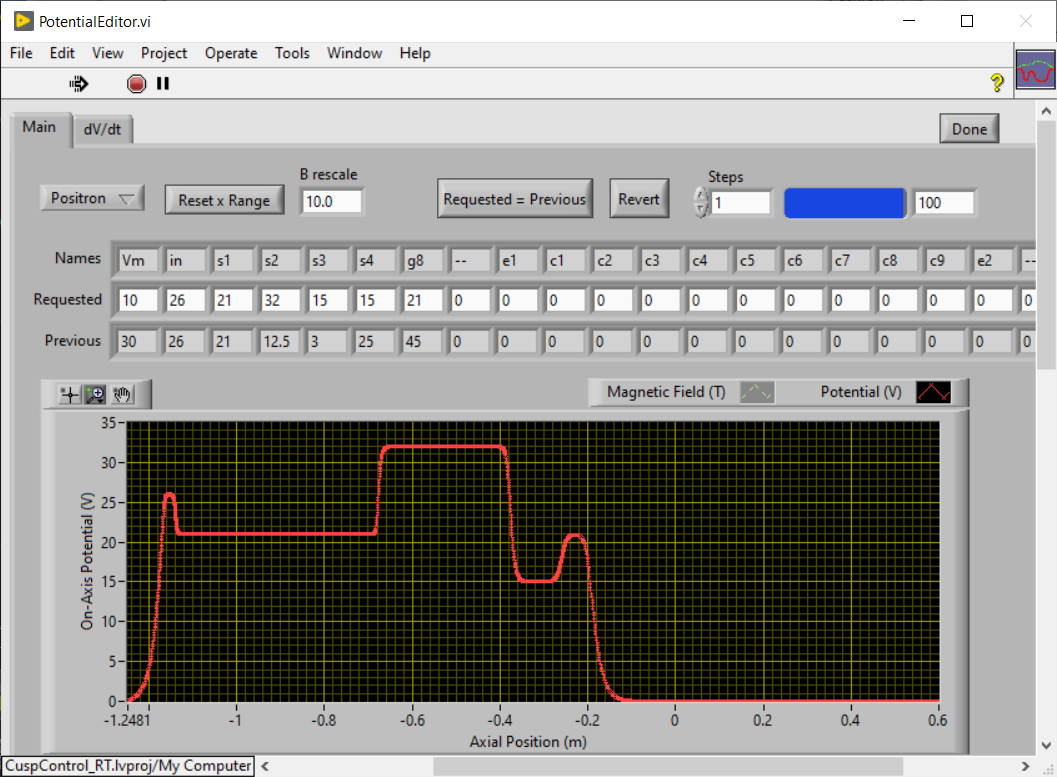Open the Tools menu
The image size is (1057, 777).
click(292, 53)
